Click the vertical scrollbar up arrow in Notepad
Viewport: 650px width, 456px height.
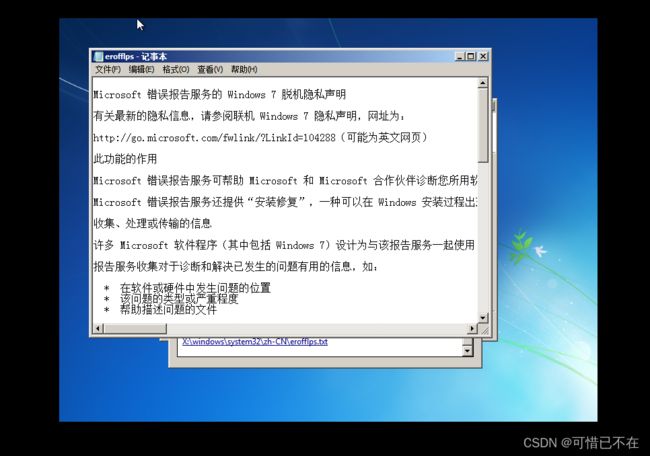[483, 83]
